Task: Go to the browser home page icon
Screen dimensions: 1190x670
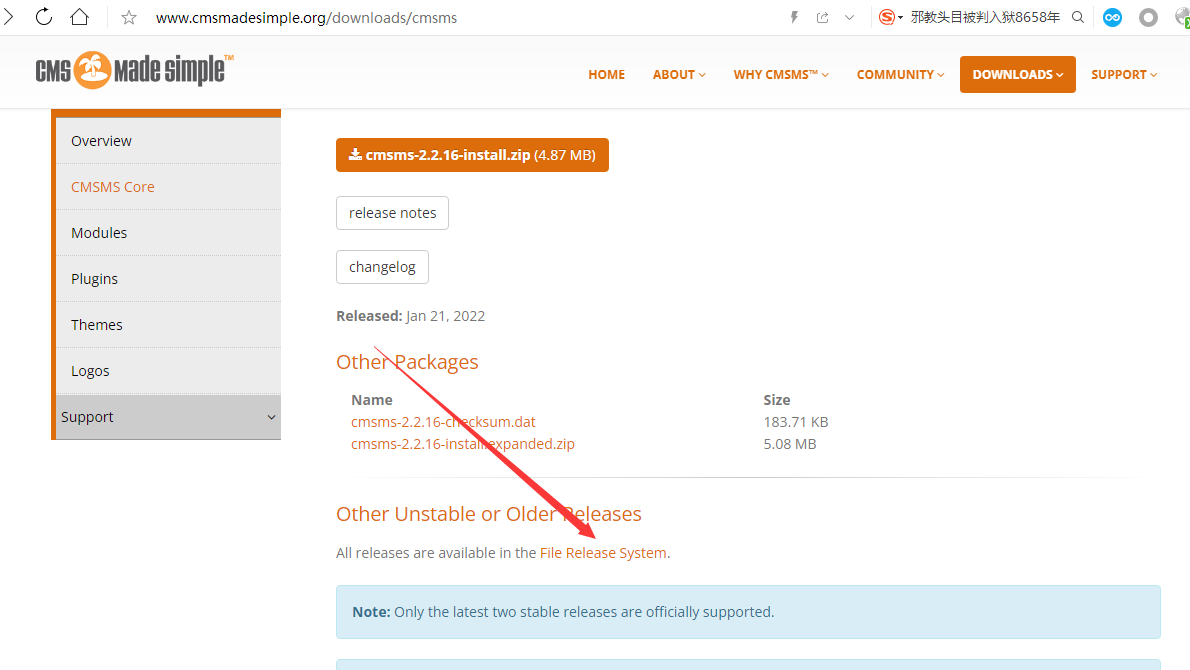Action: pyautogui.click(x=80, y=17)
